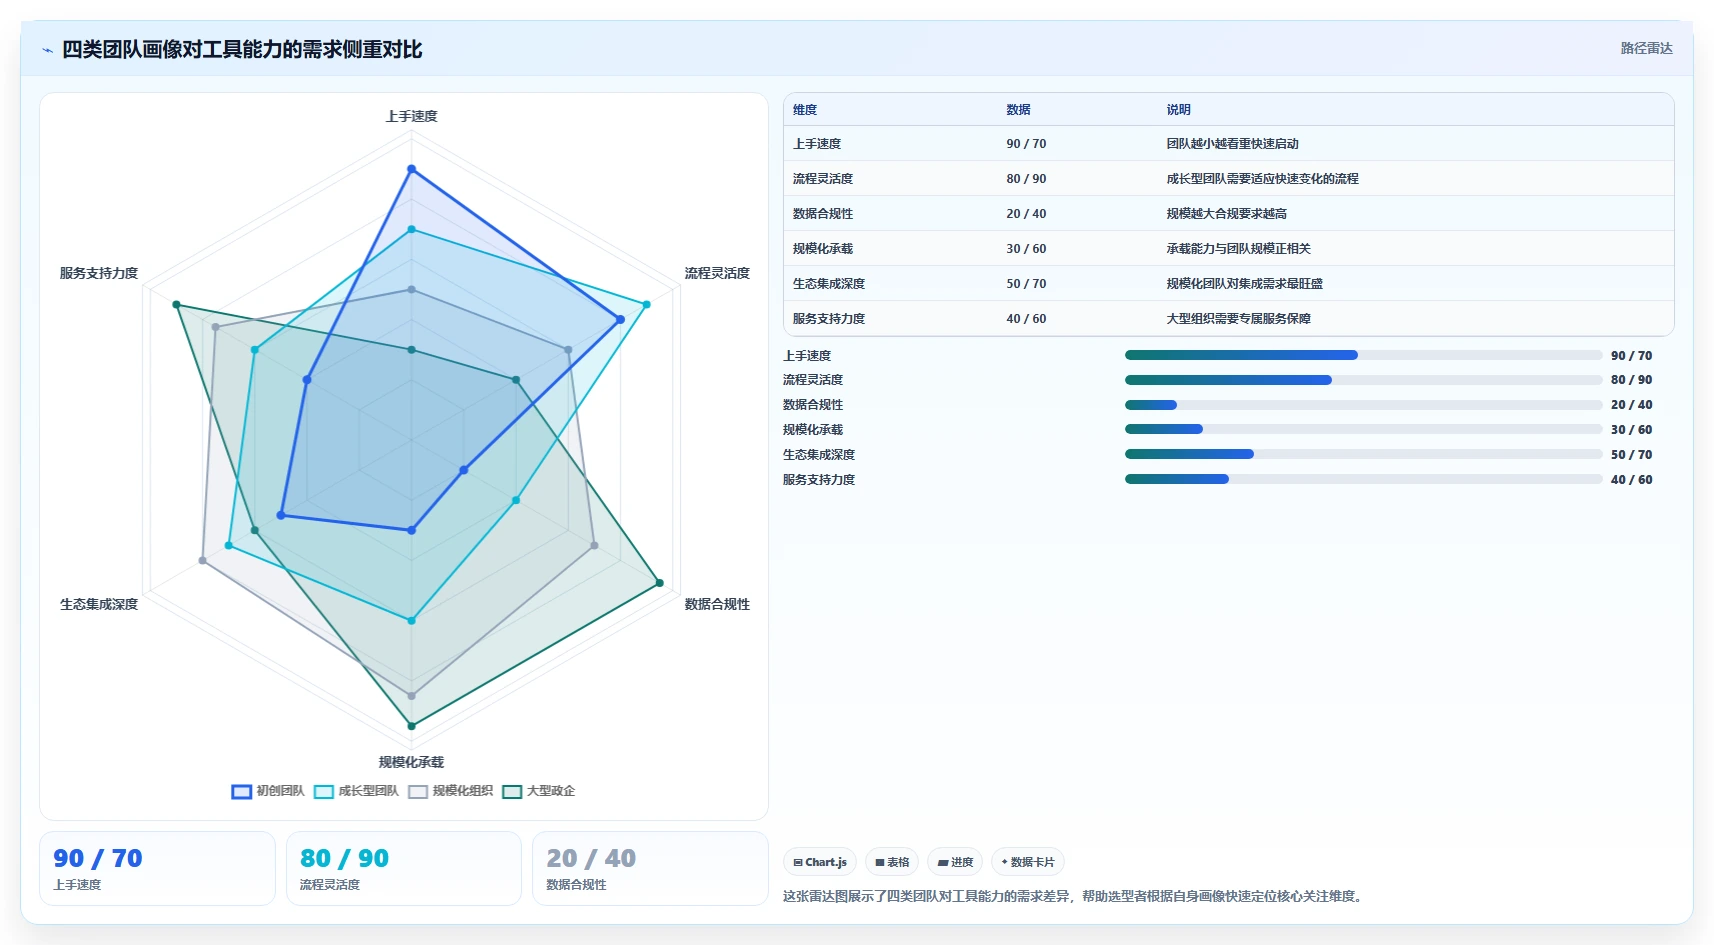Viewport: 1714px width, 945px height.
Task: Click the 流程灵活度 progress bar
Action: (1363, 380)
